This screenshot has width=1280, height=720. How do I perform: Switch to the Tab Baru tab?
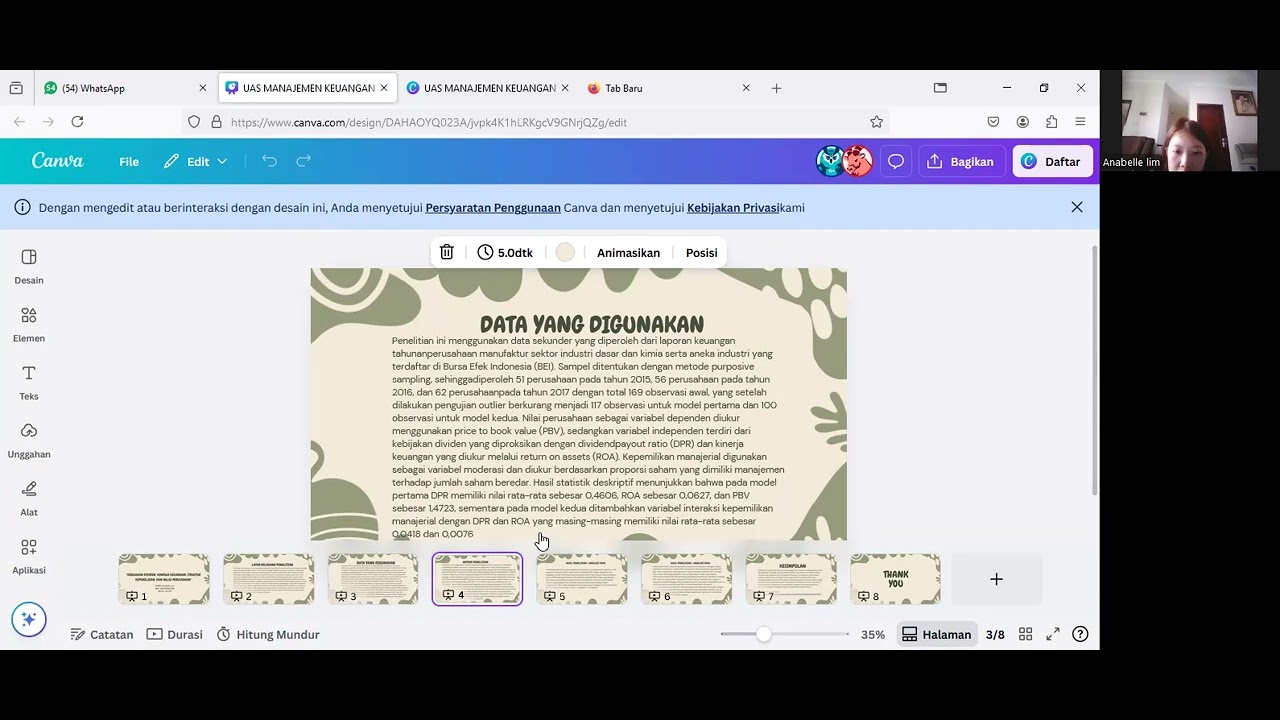(x=669, y=88)
